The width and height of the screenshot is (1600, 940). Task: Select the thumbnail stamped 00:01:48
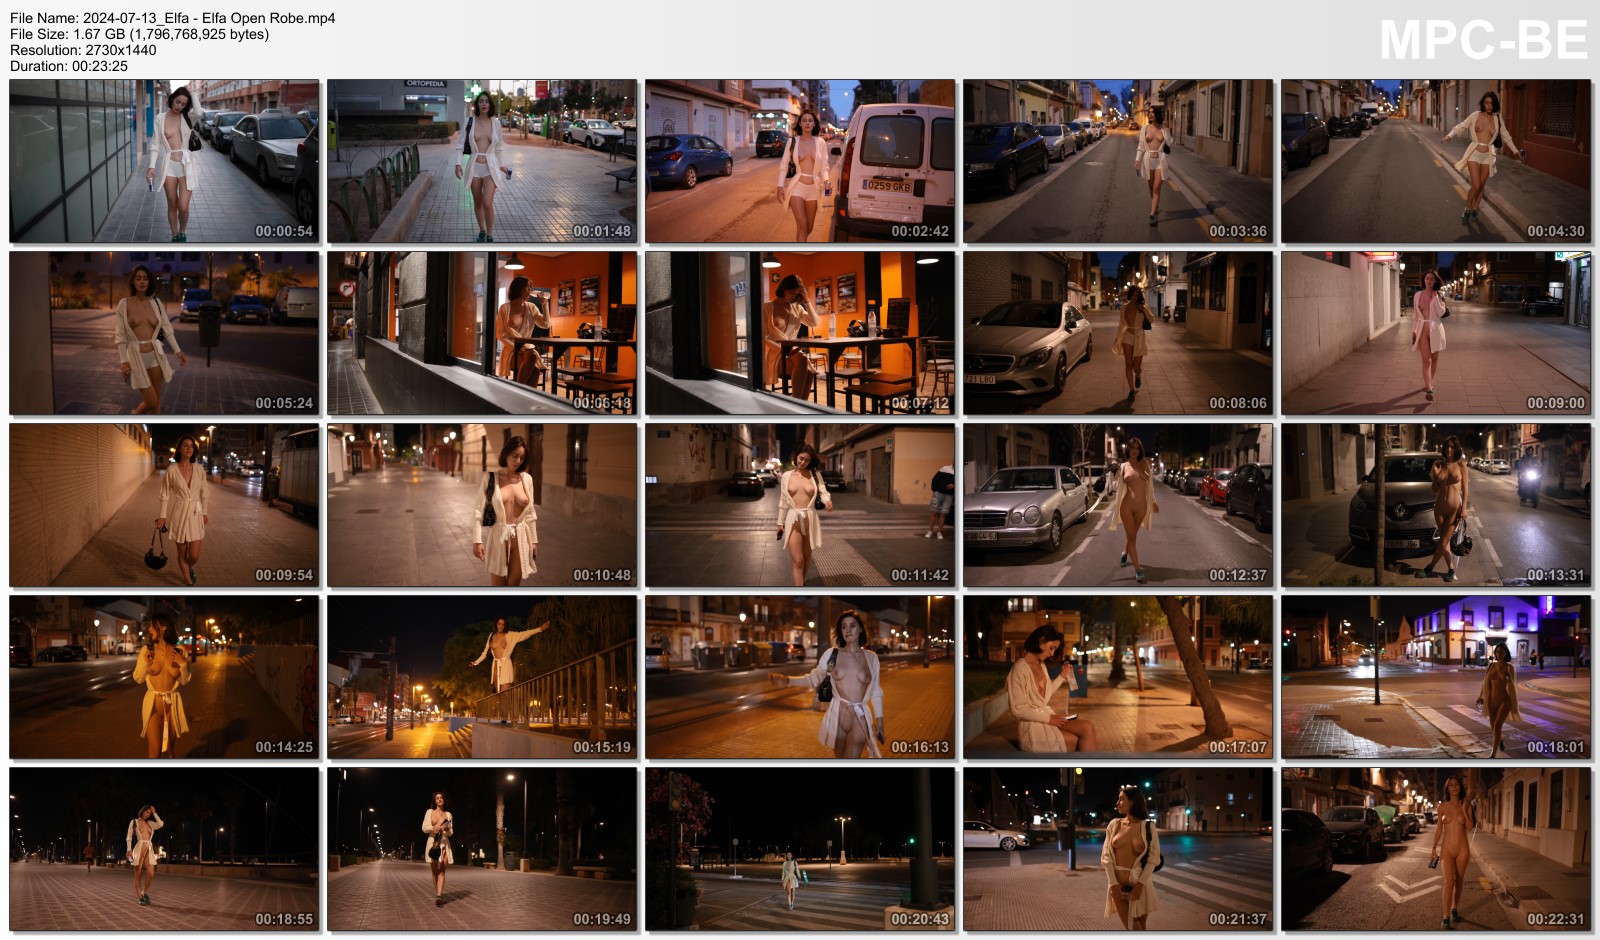click(x=482, y=161)
